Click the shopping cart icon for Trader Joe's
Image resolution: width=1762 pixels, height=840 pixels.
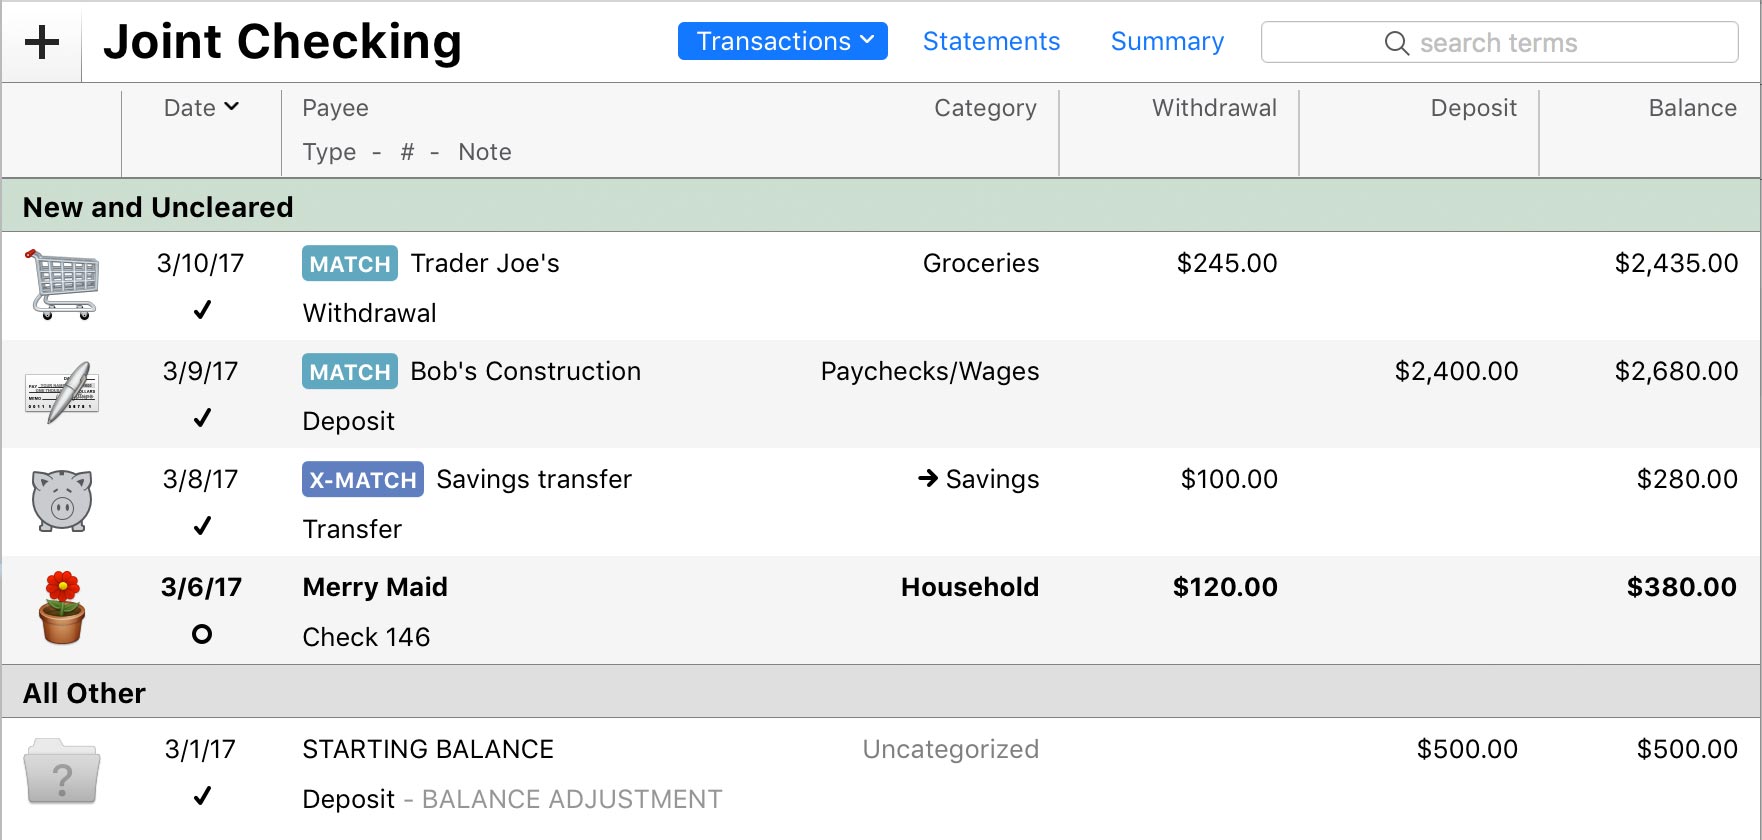click(62, 285)
